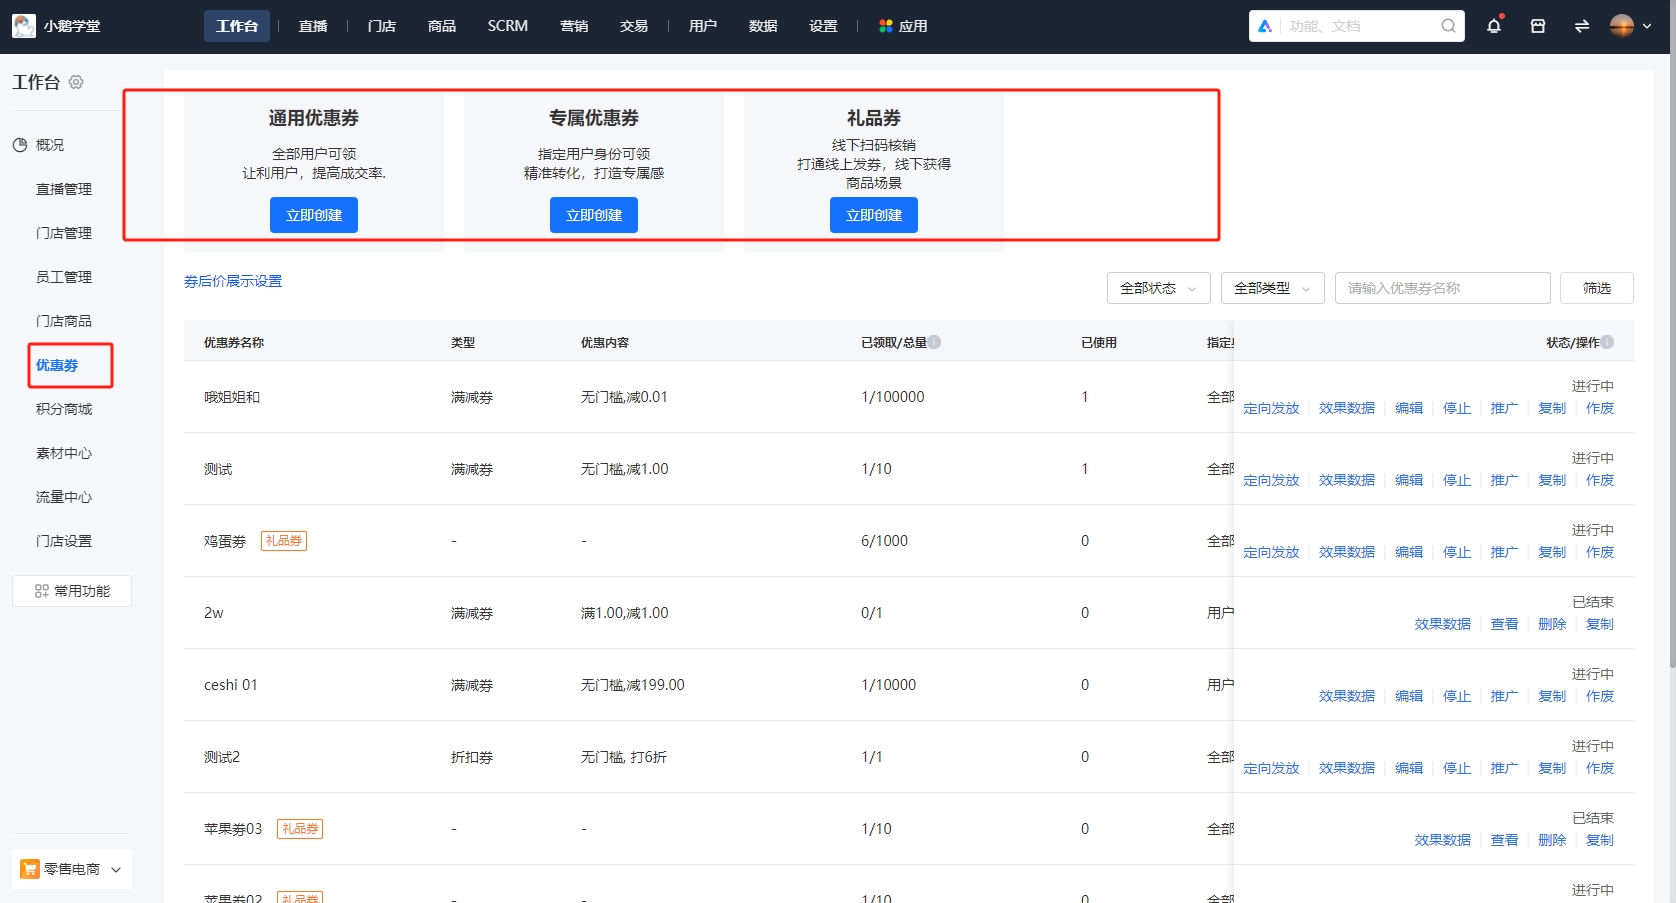Click the 应用 colored icon in navbar
The width and height of the screenshot is (1676, 903).
(884, 25)
